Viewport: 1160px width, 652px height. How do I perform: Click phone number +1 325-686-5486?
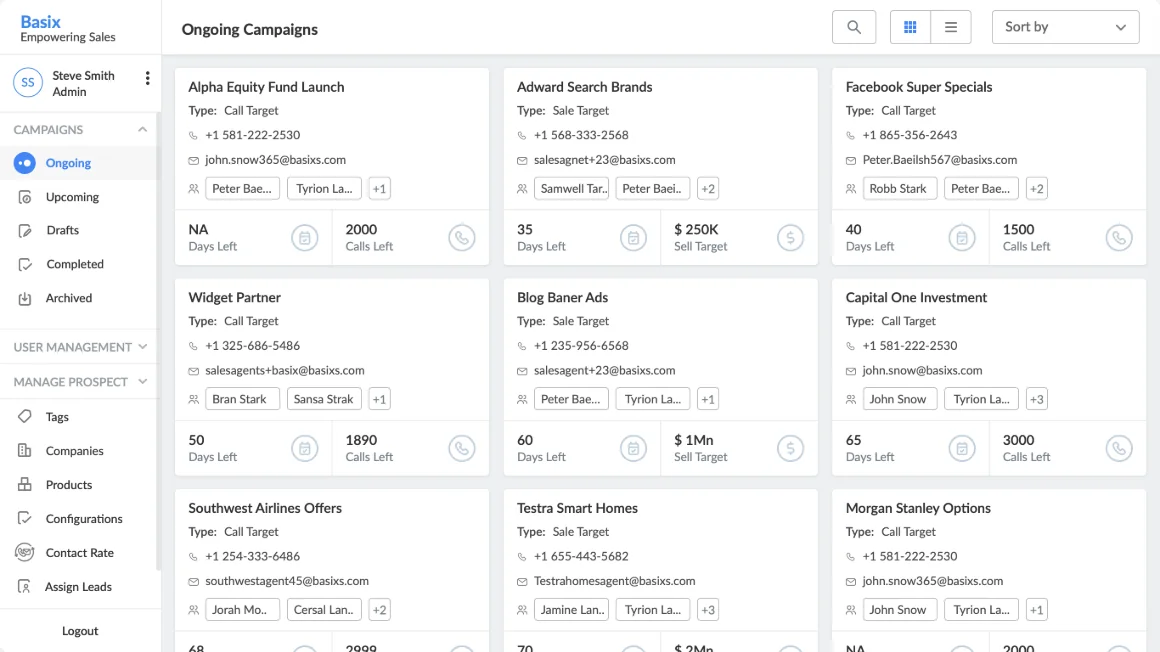(252, 346)
